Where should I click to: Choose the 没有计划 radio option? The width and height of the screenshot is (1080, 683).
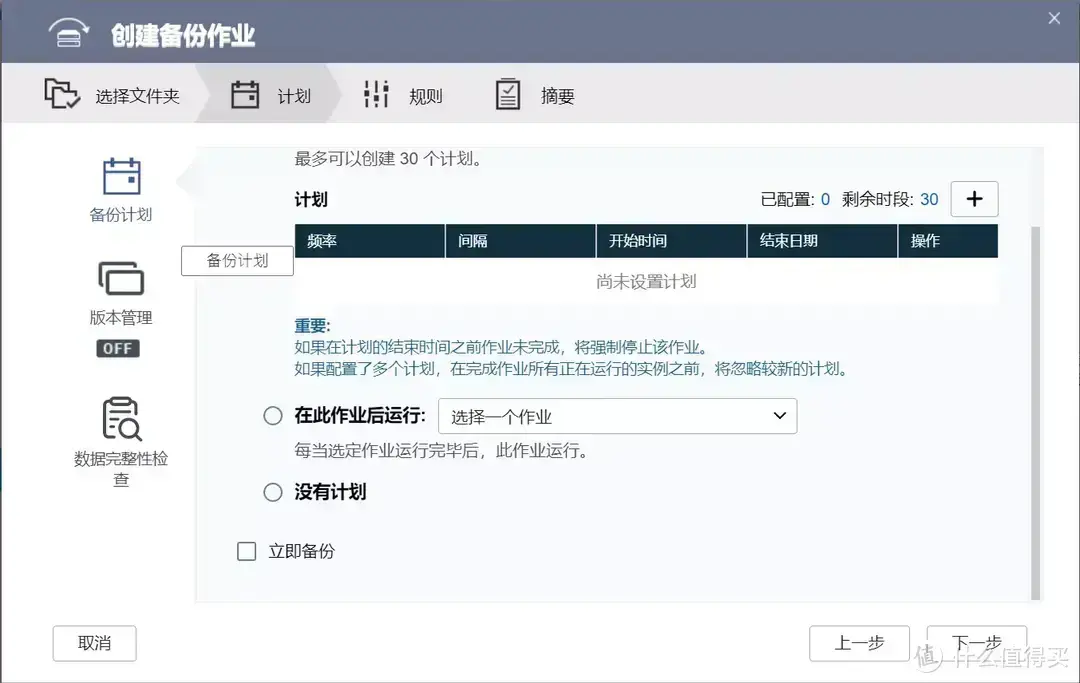[x=272, y=492]
